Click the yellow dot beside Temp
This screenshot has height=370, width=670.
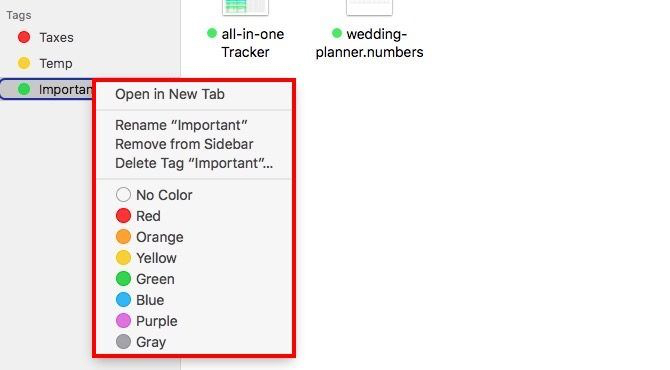(x=24, y=63)
